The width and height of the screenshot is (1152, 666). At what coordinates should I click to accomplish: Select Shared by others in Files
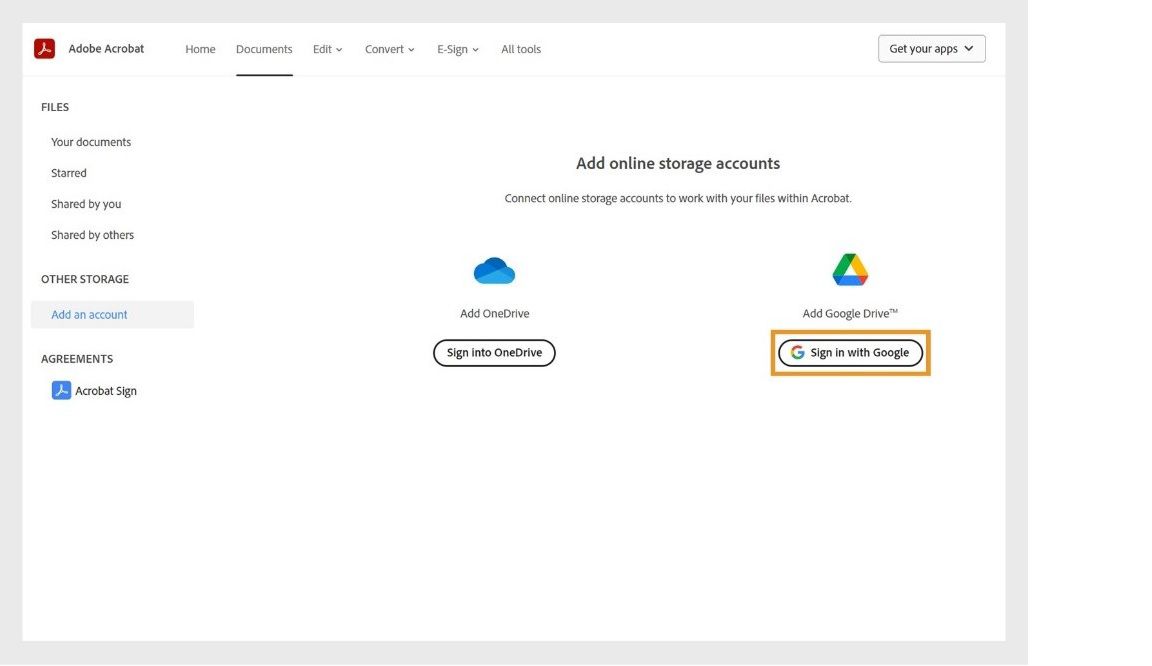click(x=92, y=234)
